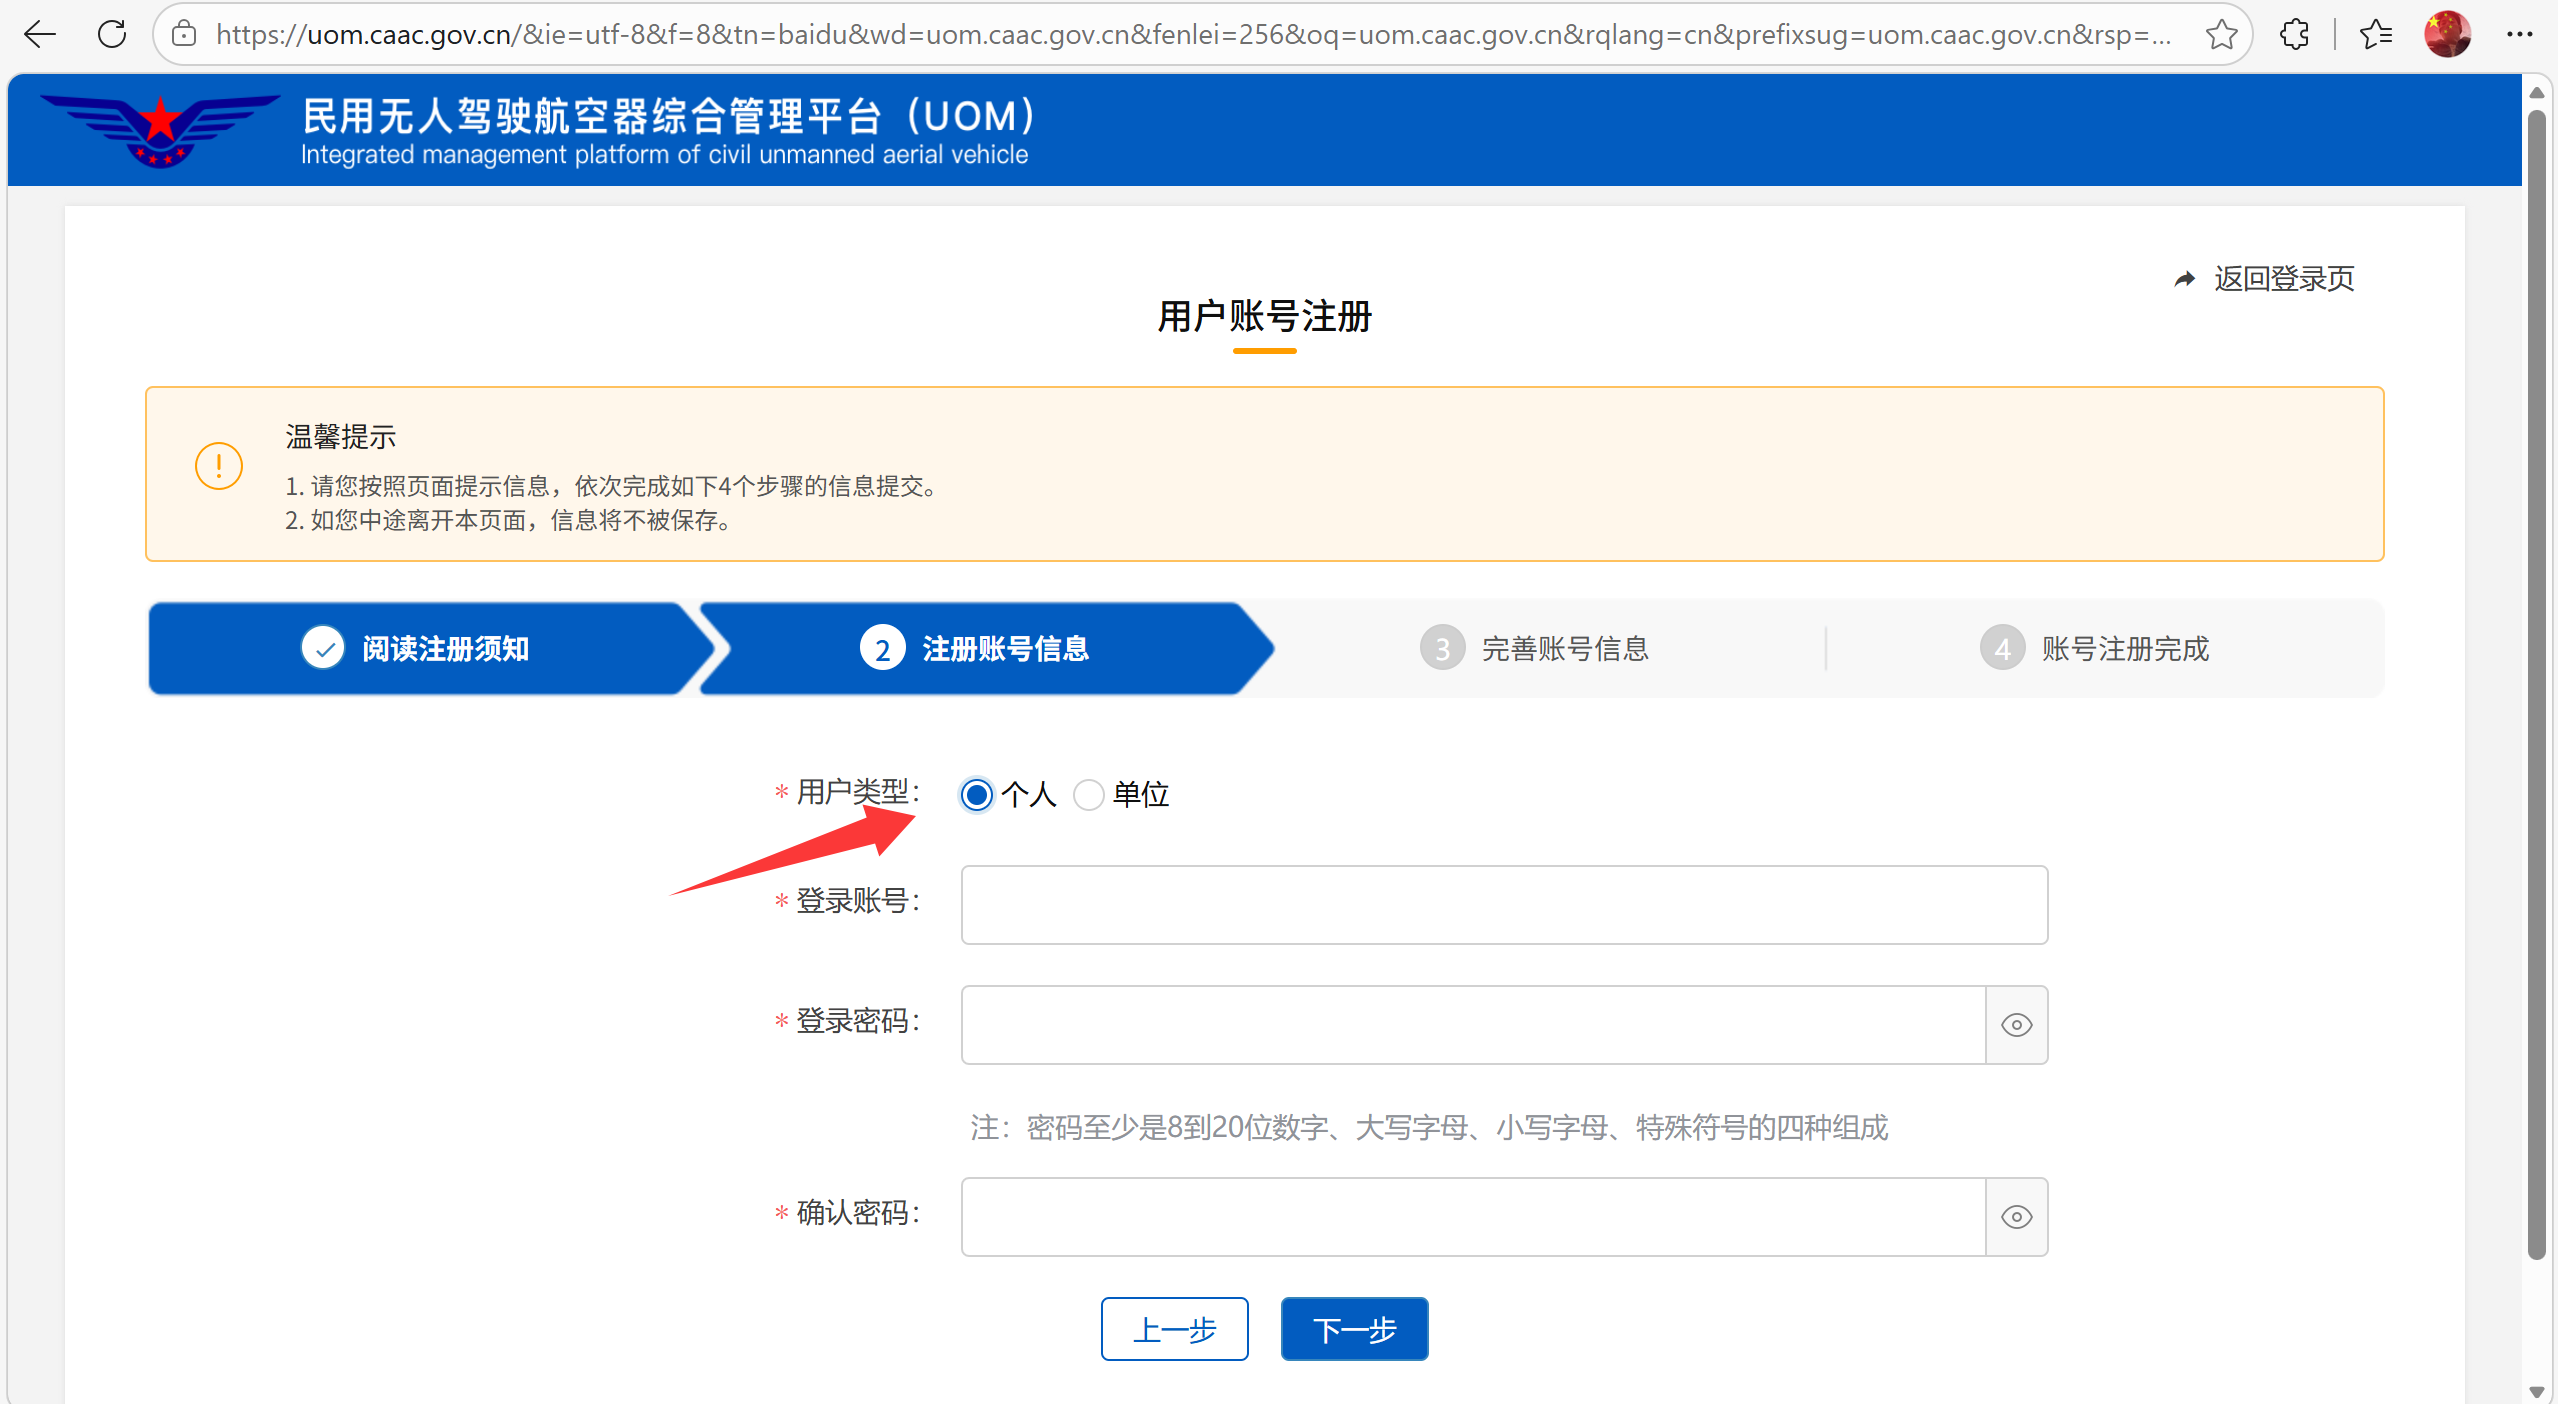Bookmark this page with star icon
The width and height of the screenshot is (2558, 1404).
click(x=2221, y=34)
